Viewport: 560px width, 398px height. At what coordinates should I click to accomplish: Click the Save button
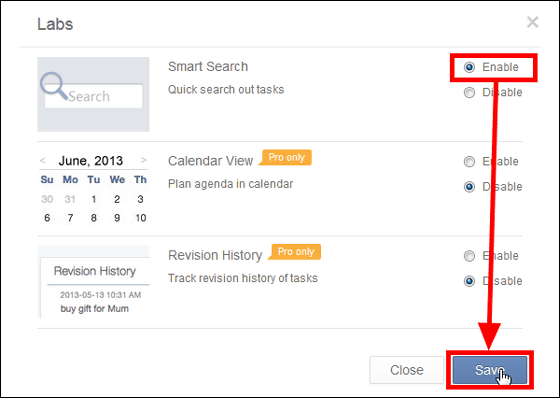pyautogui.click(x=490, y=370)
